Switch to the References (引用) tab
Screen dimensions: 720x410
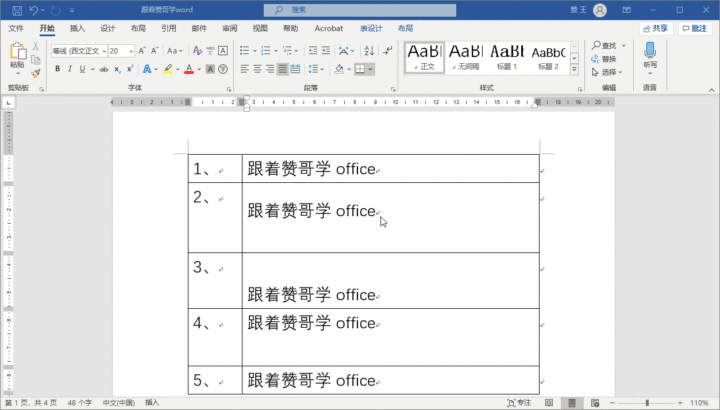[169, 28]
